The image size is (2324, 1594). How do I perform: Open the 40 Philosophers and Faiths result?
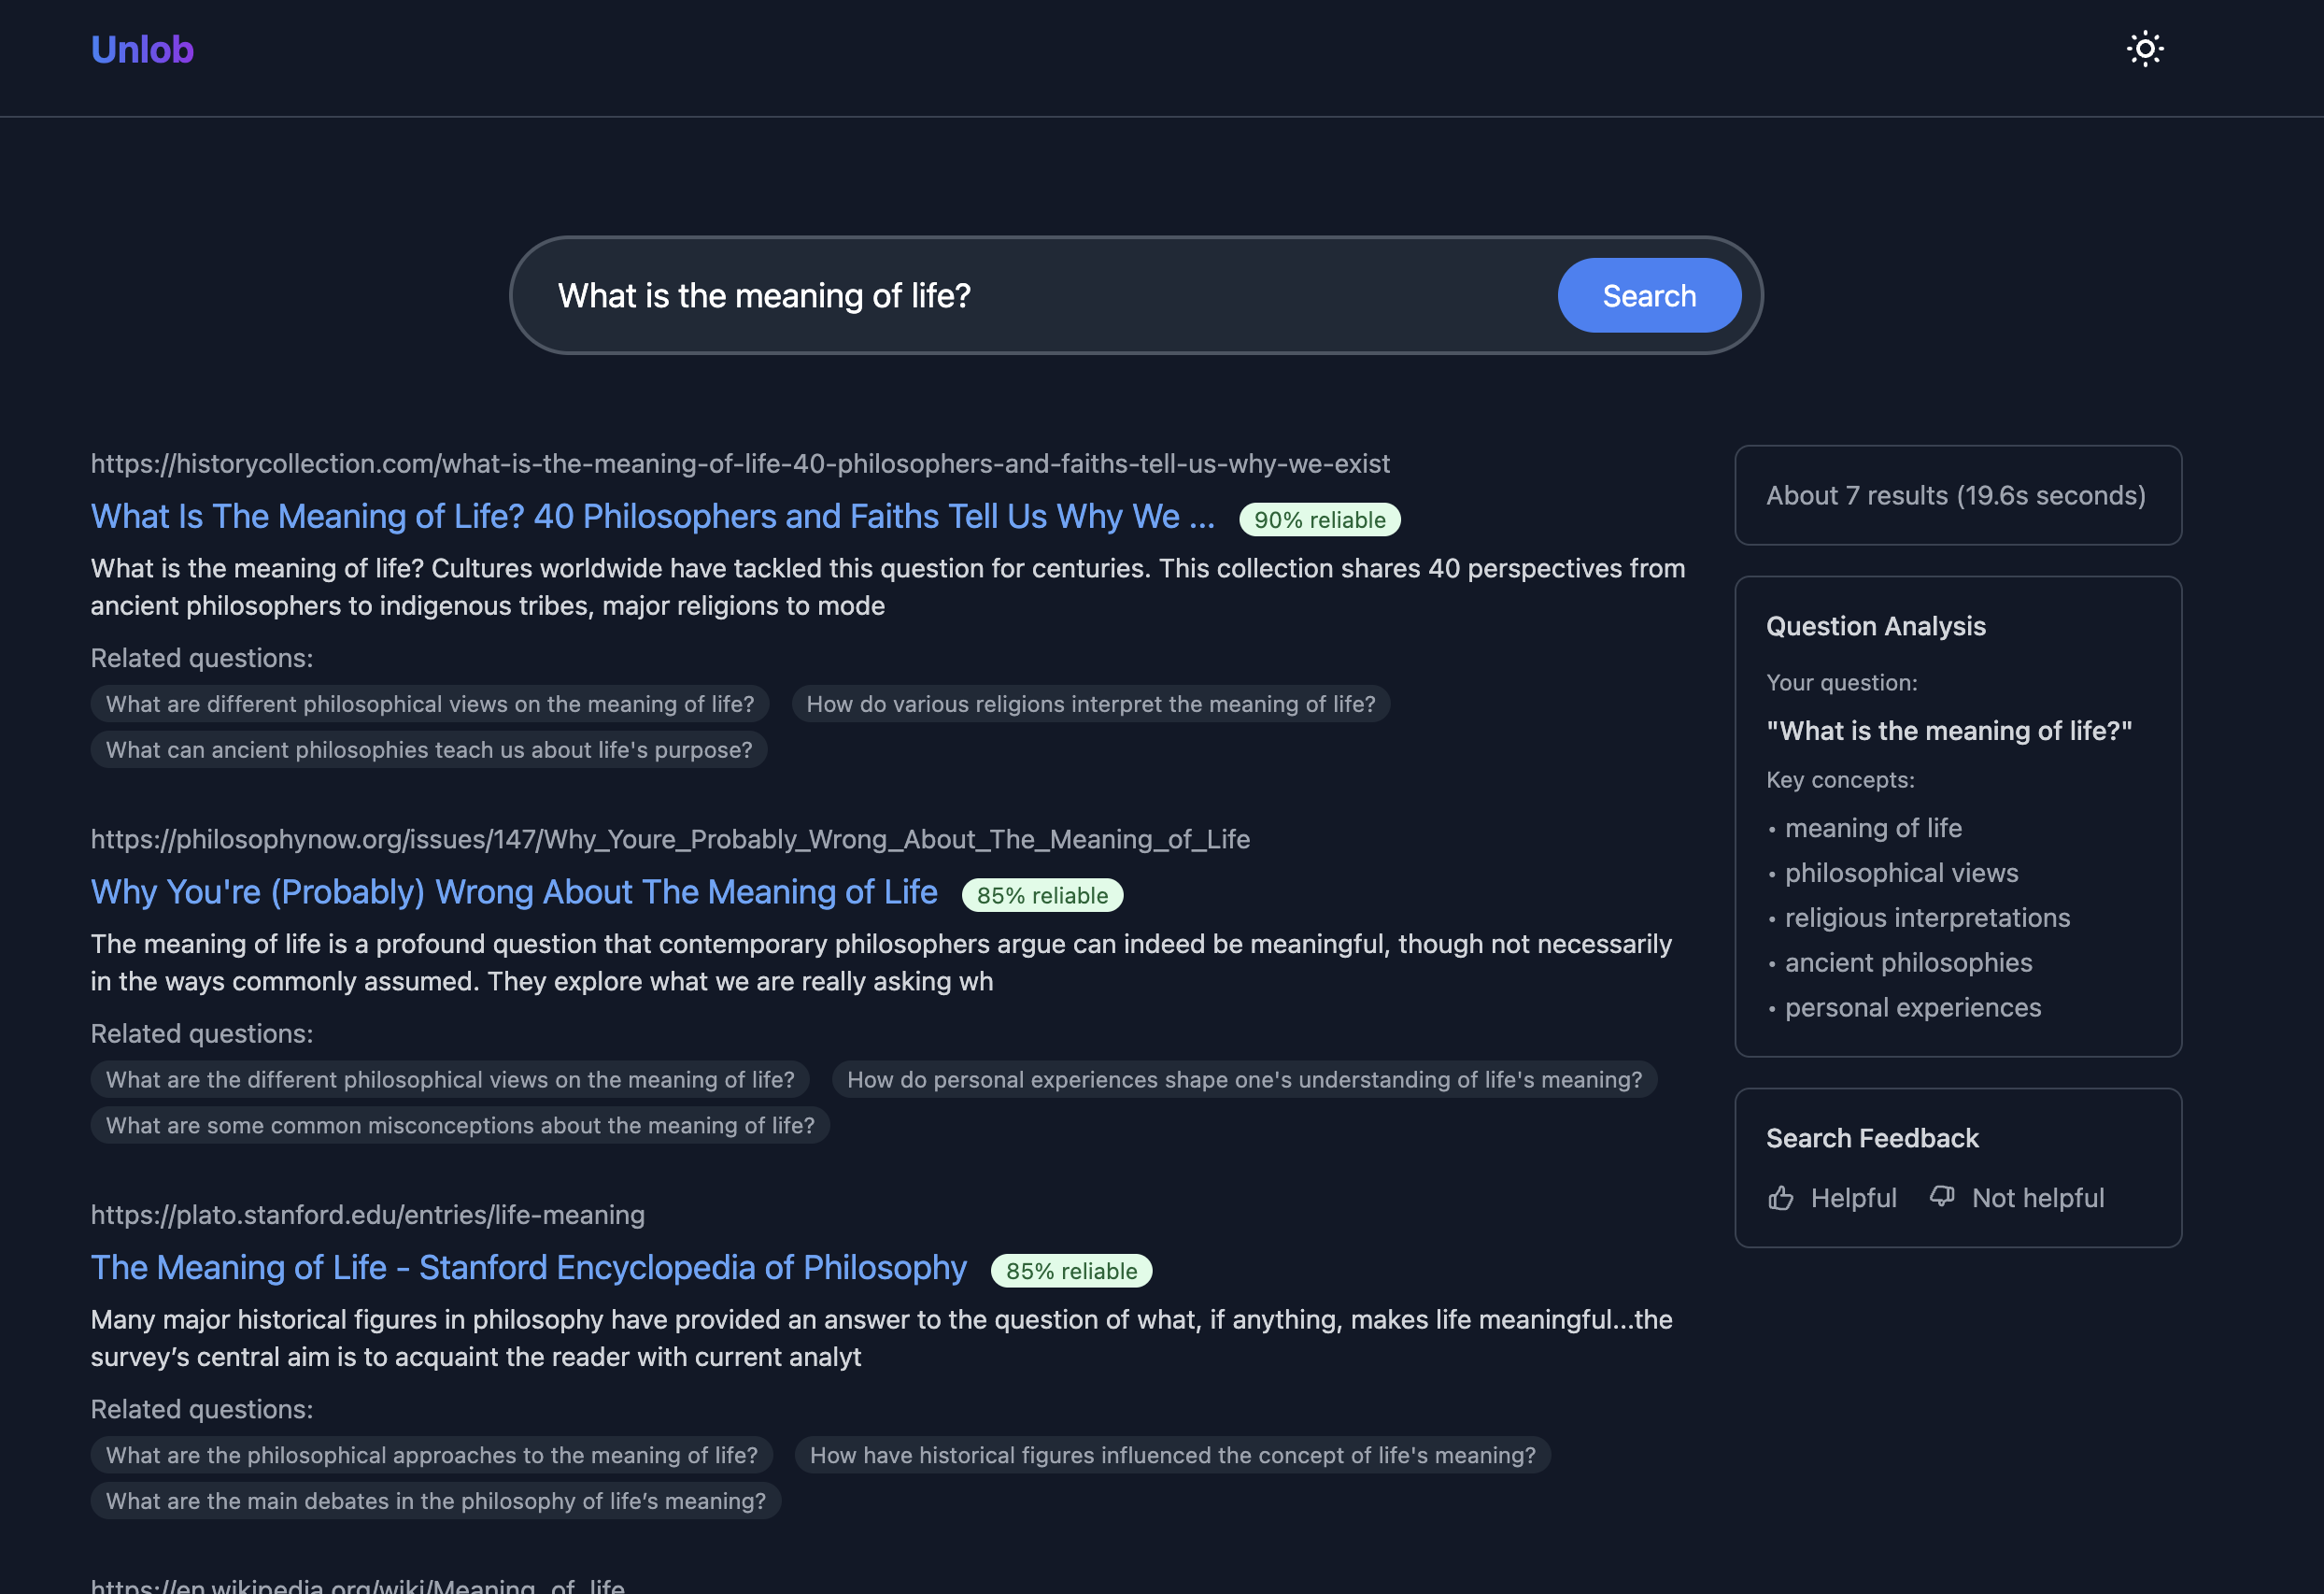(652, 517)
